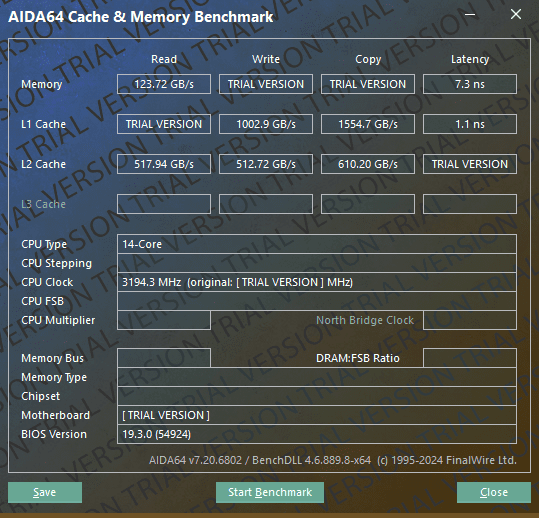Viewport: 539px width, 518px height.
Task: Click the CPU Type label
Action: click(44, 244)
